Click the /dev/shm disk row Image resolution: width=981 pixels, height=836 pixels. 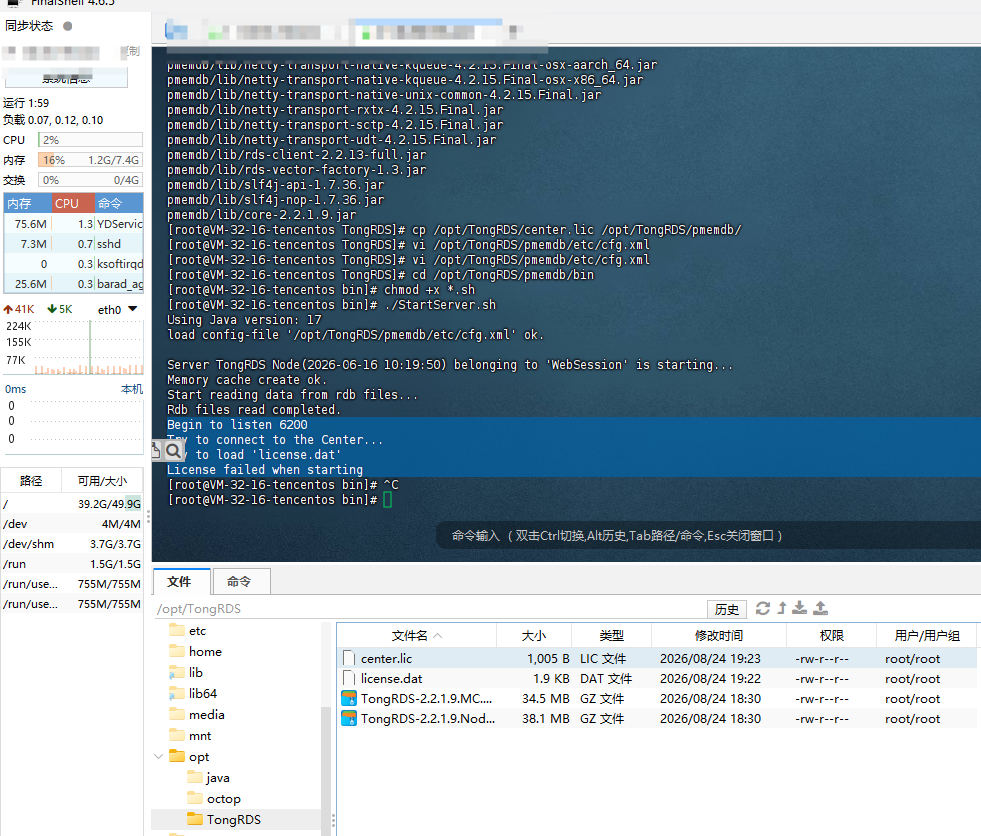(x=72, y=544)
